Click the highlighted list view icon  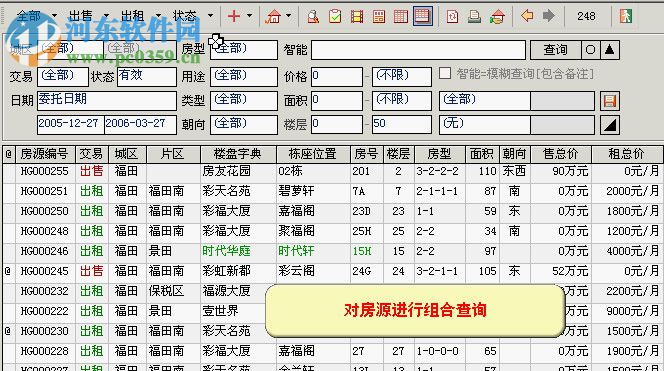click(423, 16)
